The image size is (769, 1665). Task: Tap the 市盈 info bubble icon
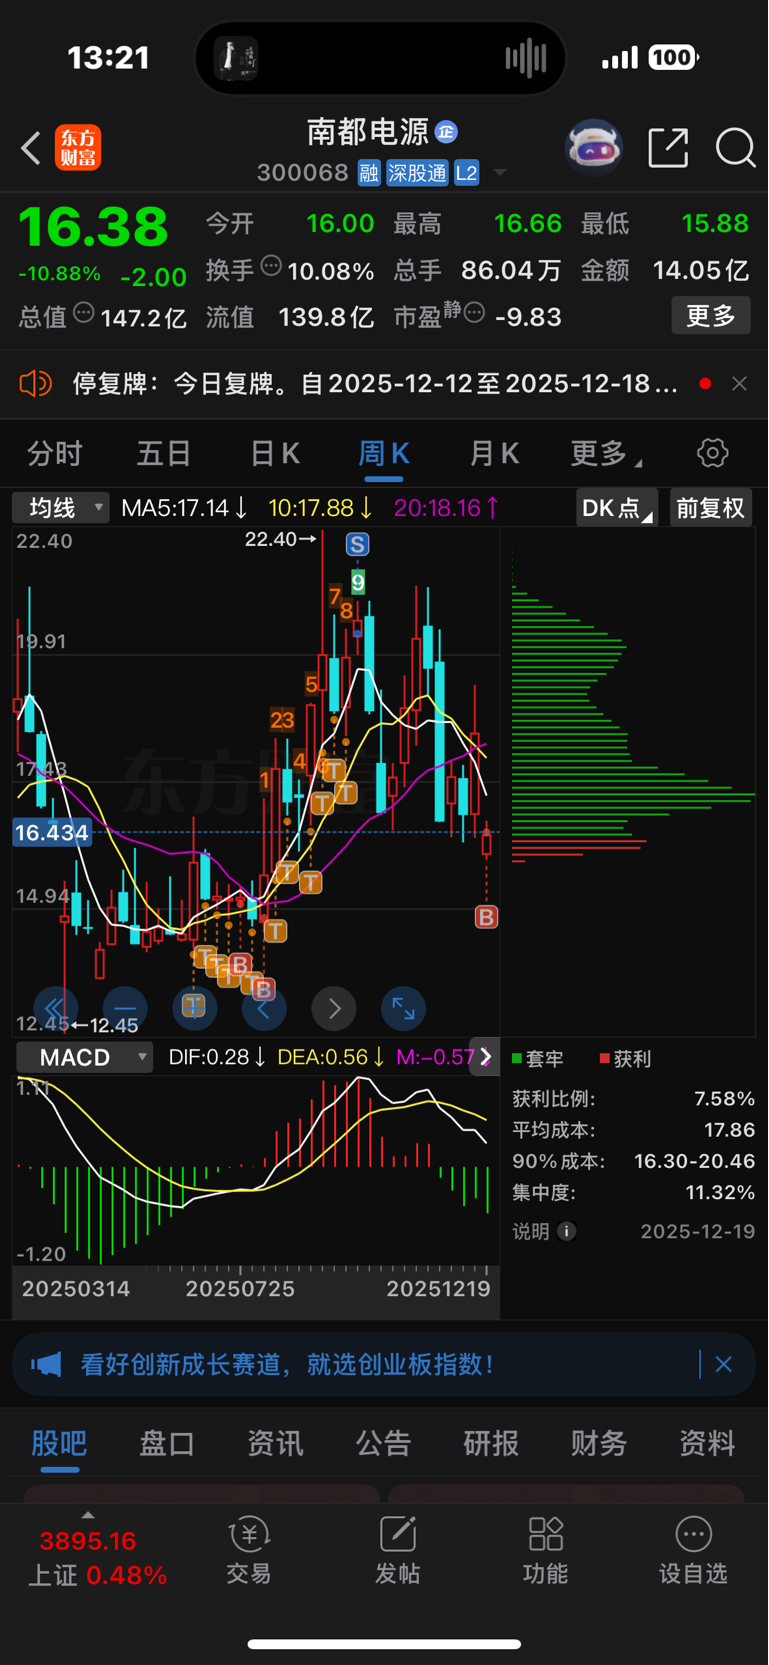475,313
